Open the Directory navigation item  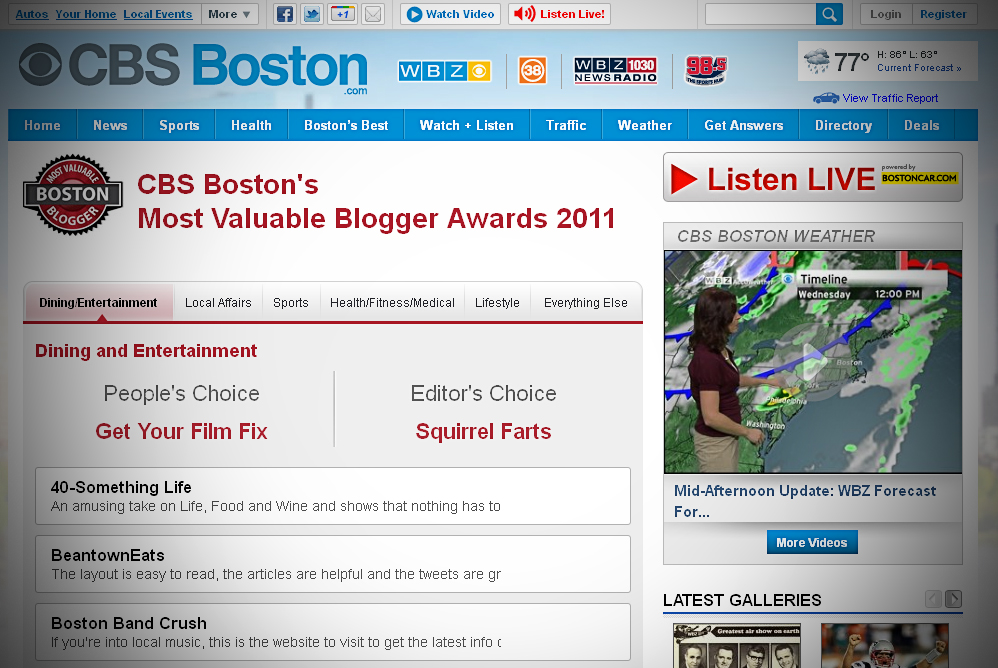[843, 125]
